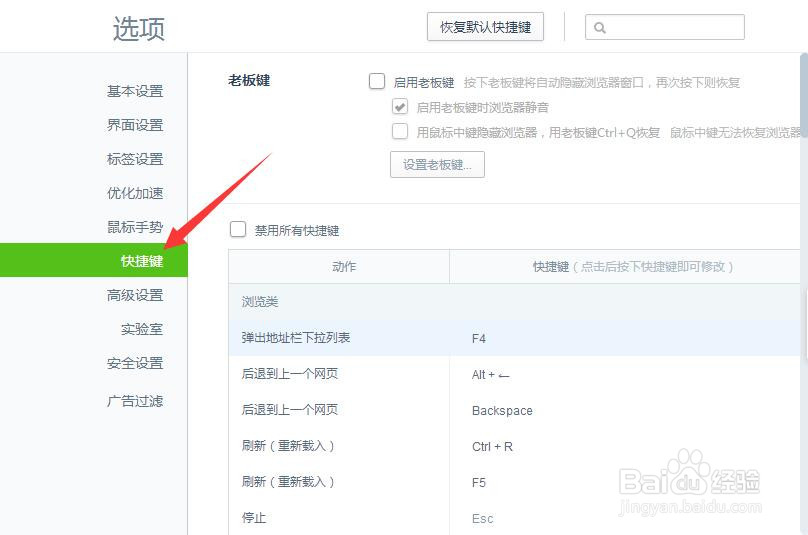Viewport: 808px width, 535px height.
Task: Select the highlighted 快捷键 item
Action: [x=94, y=260]
